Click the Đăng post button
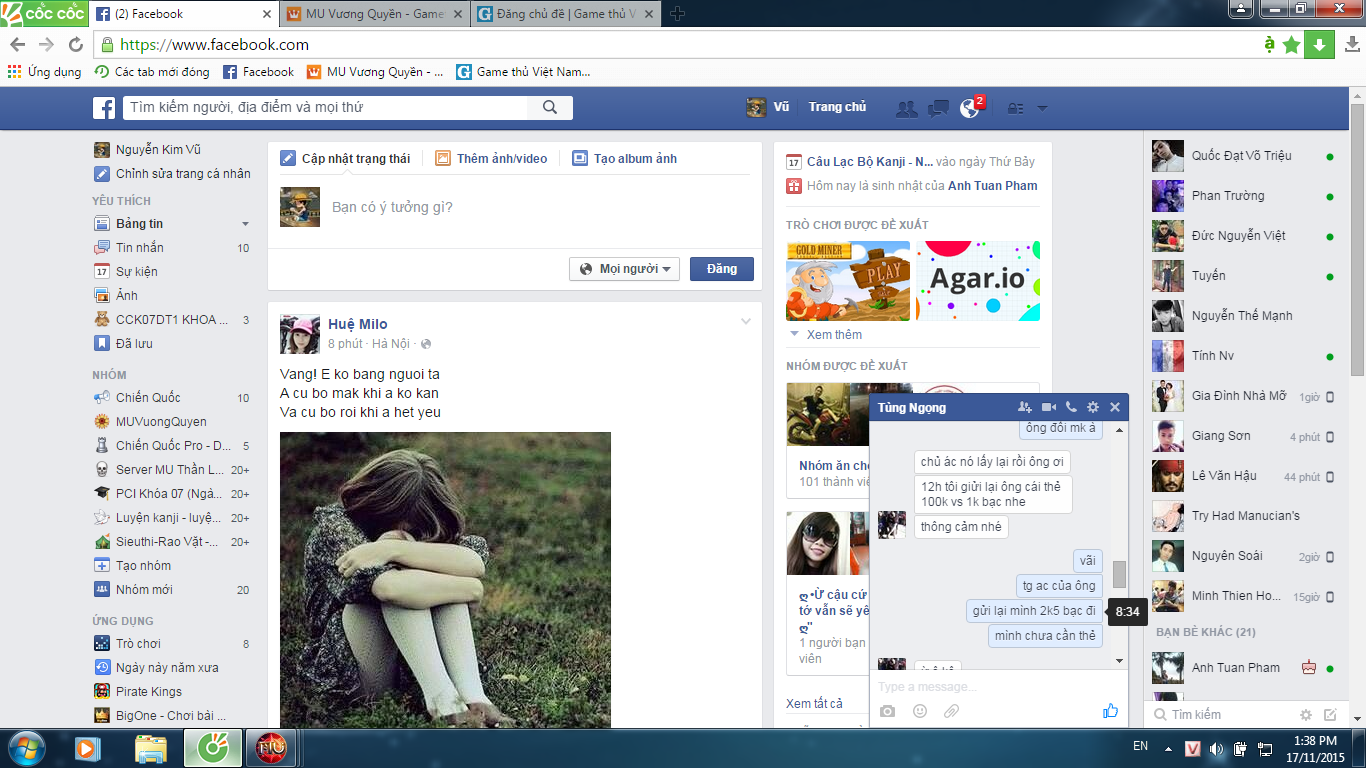This screenshot has width=1366, height=768. 721,269
